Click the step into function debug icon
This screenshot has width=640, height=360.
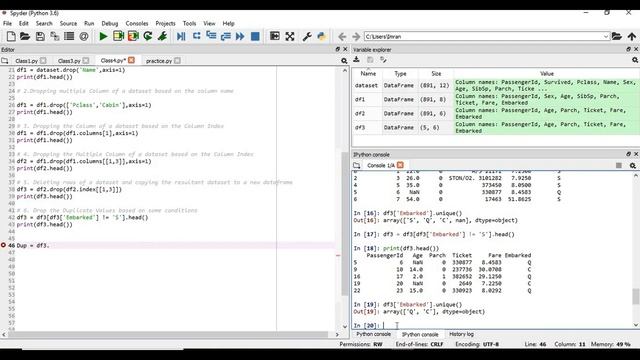[211, 36]
